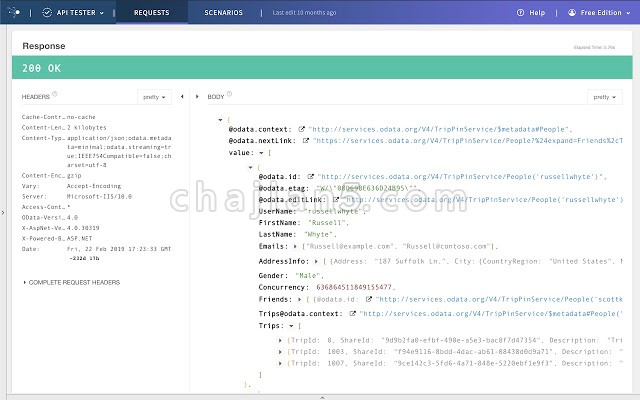Click the Vary Accept-Encoding header value
640x400 pixels.
point(94,186)
